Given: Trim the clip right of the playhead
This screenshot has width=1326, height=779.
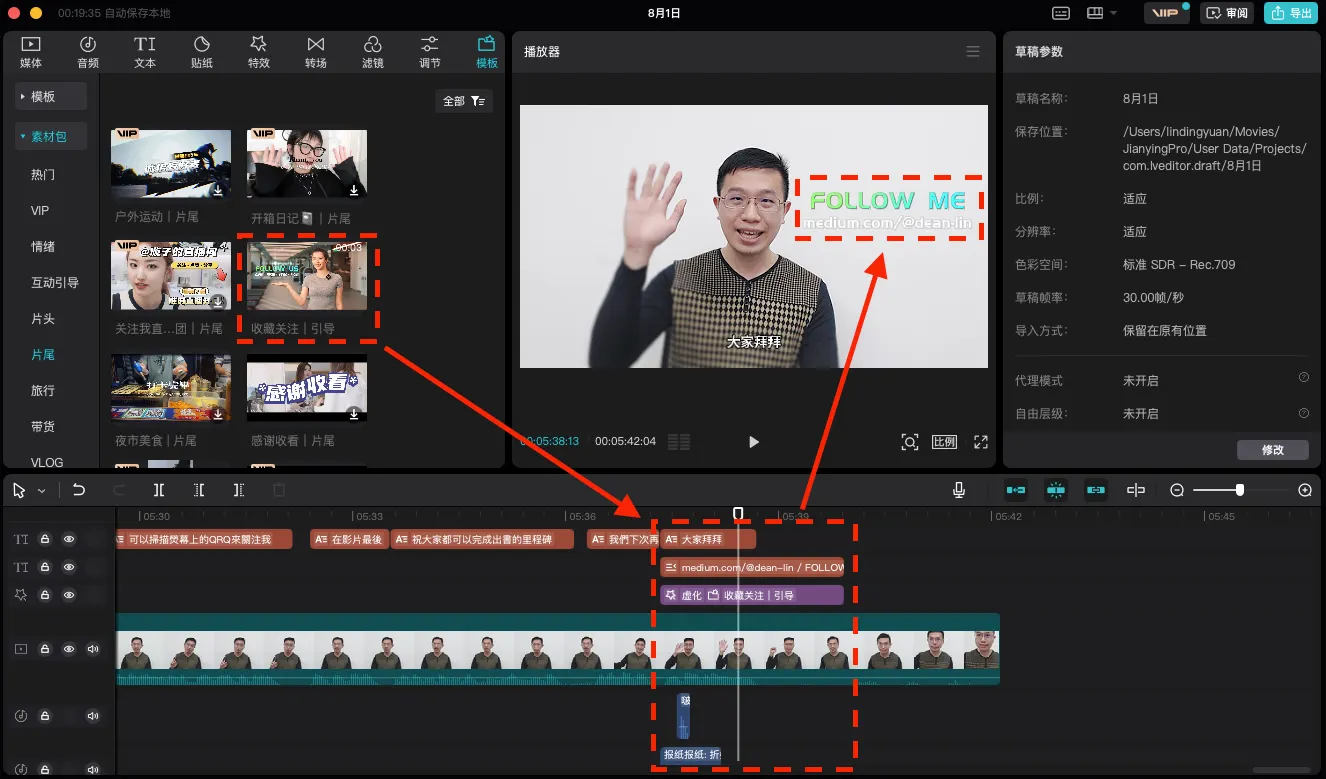Looking at the screenshot, I should tap(238, 490).
